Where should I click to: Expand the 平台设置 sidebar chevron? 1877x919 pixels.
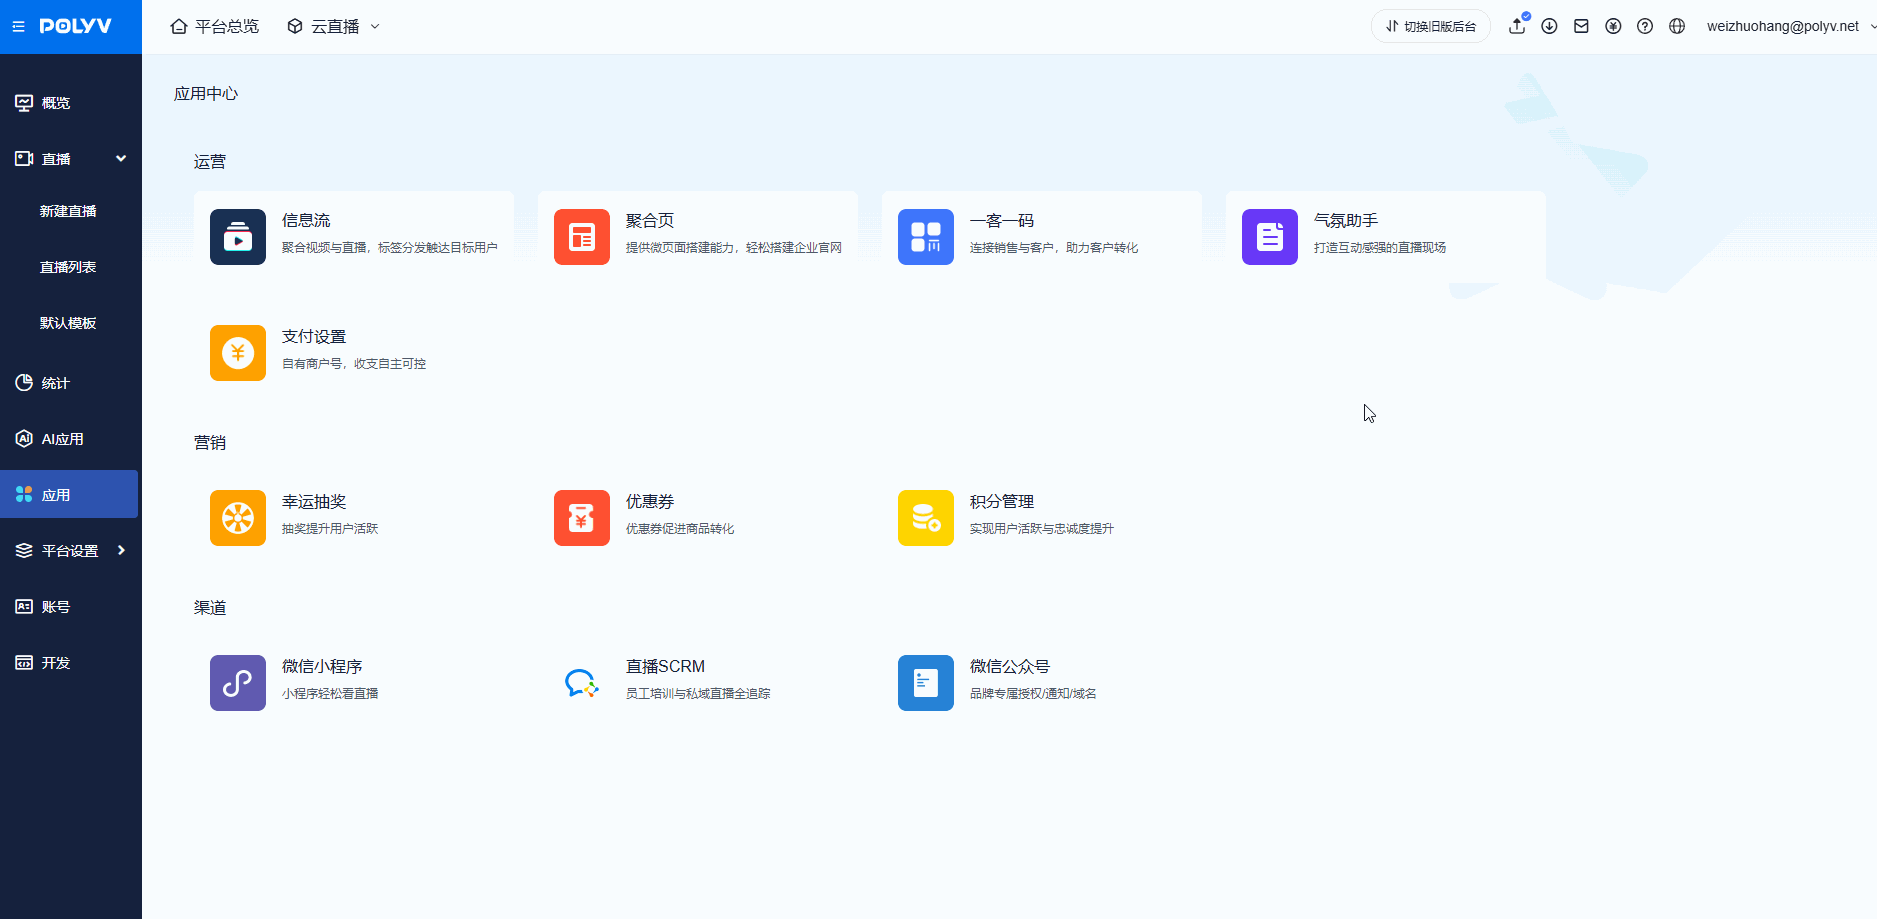coord(121,551)
